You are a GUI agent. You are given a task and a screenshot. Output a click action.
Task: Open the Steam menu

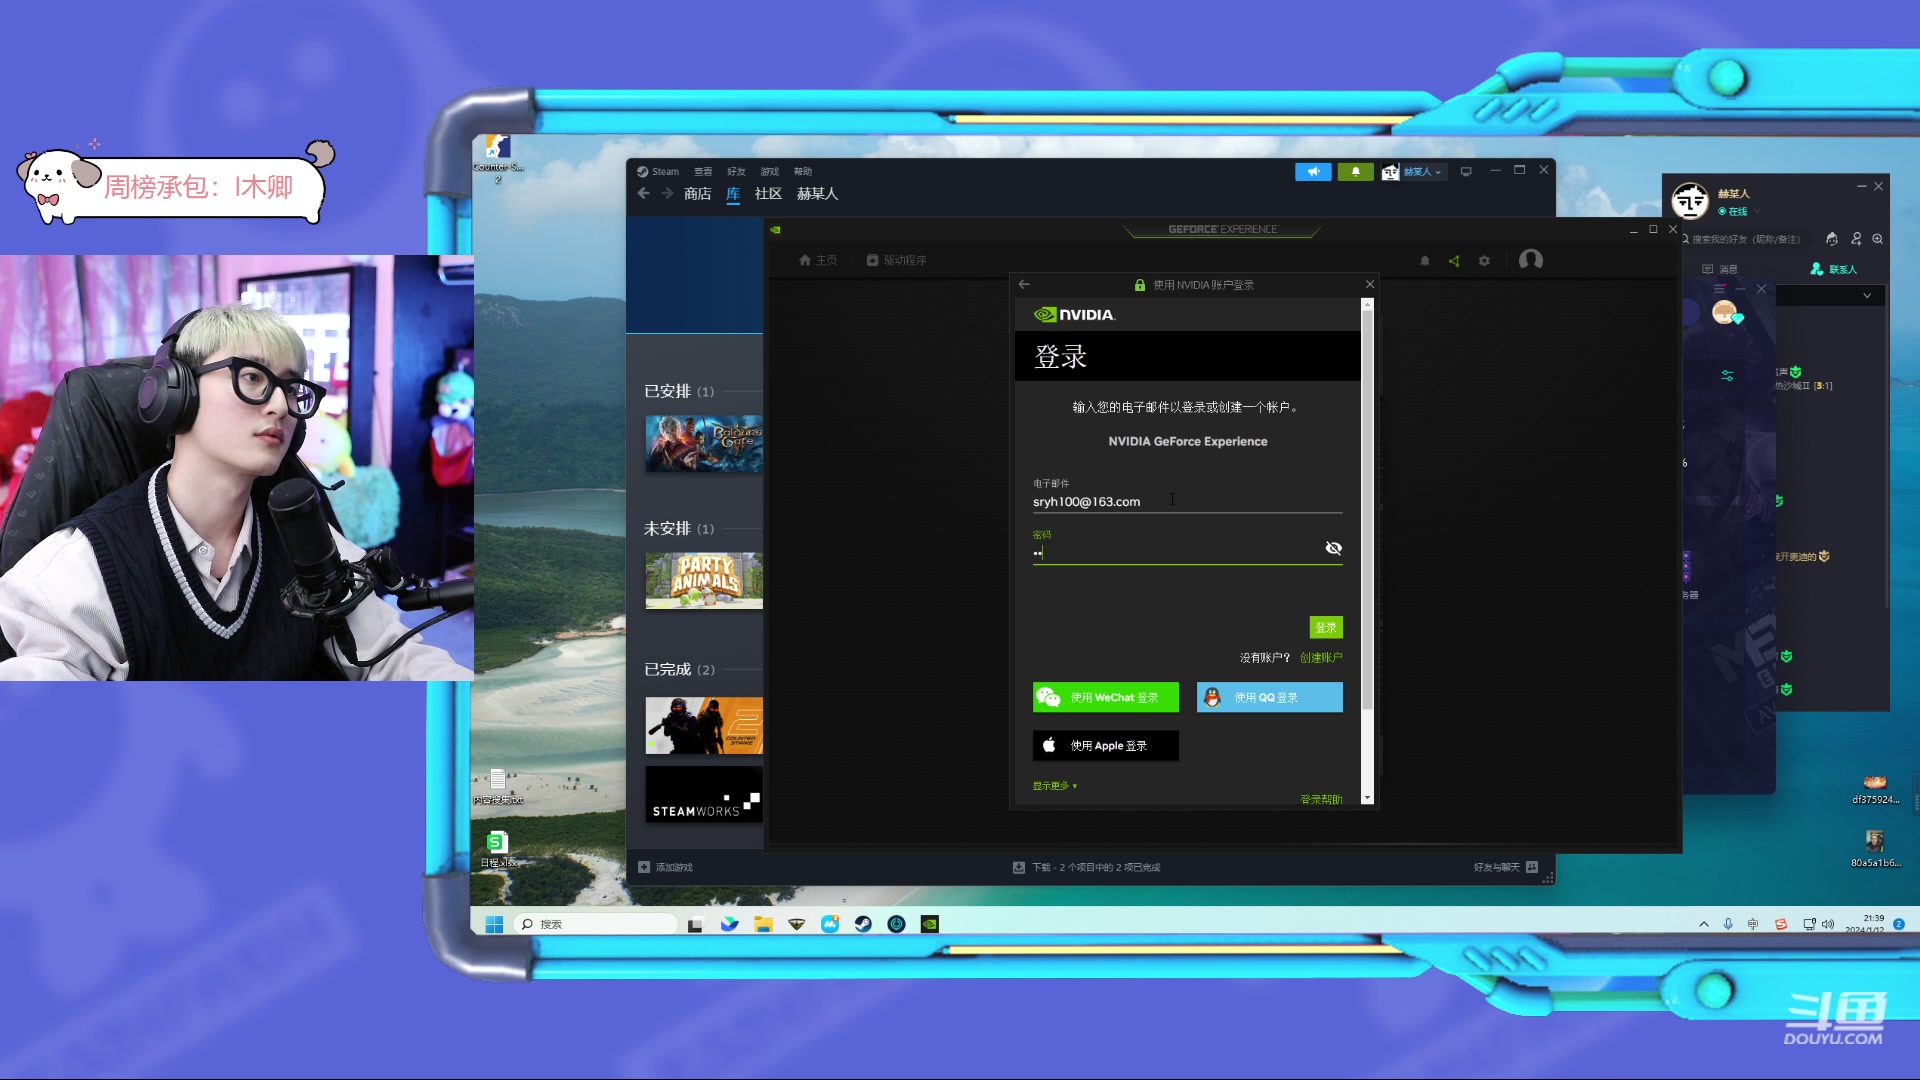(658, 171)
